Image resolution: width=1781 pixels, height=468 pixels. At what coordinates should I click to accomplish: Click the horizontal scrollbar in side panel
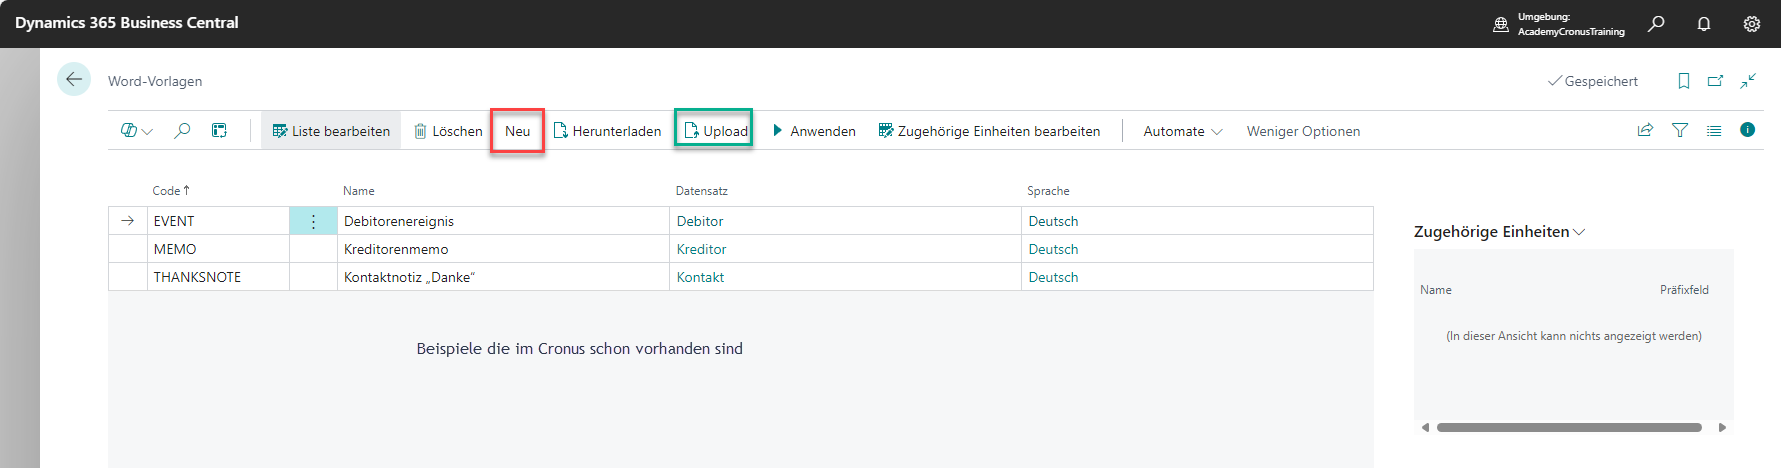1569,427
